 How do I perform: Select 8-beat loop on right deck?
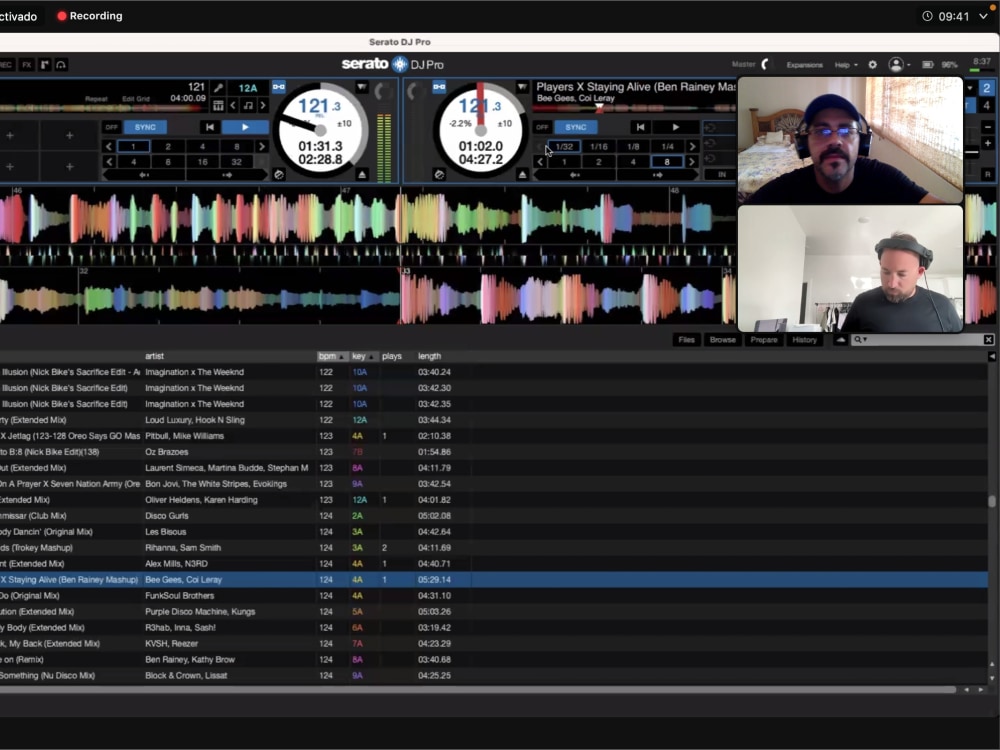point(667,162)
